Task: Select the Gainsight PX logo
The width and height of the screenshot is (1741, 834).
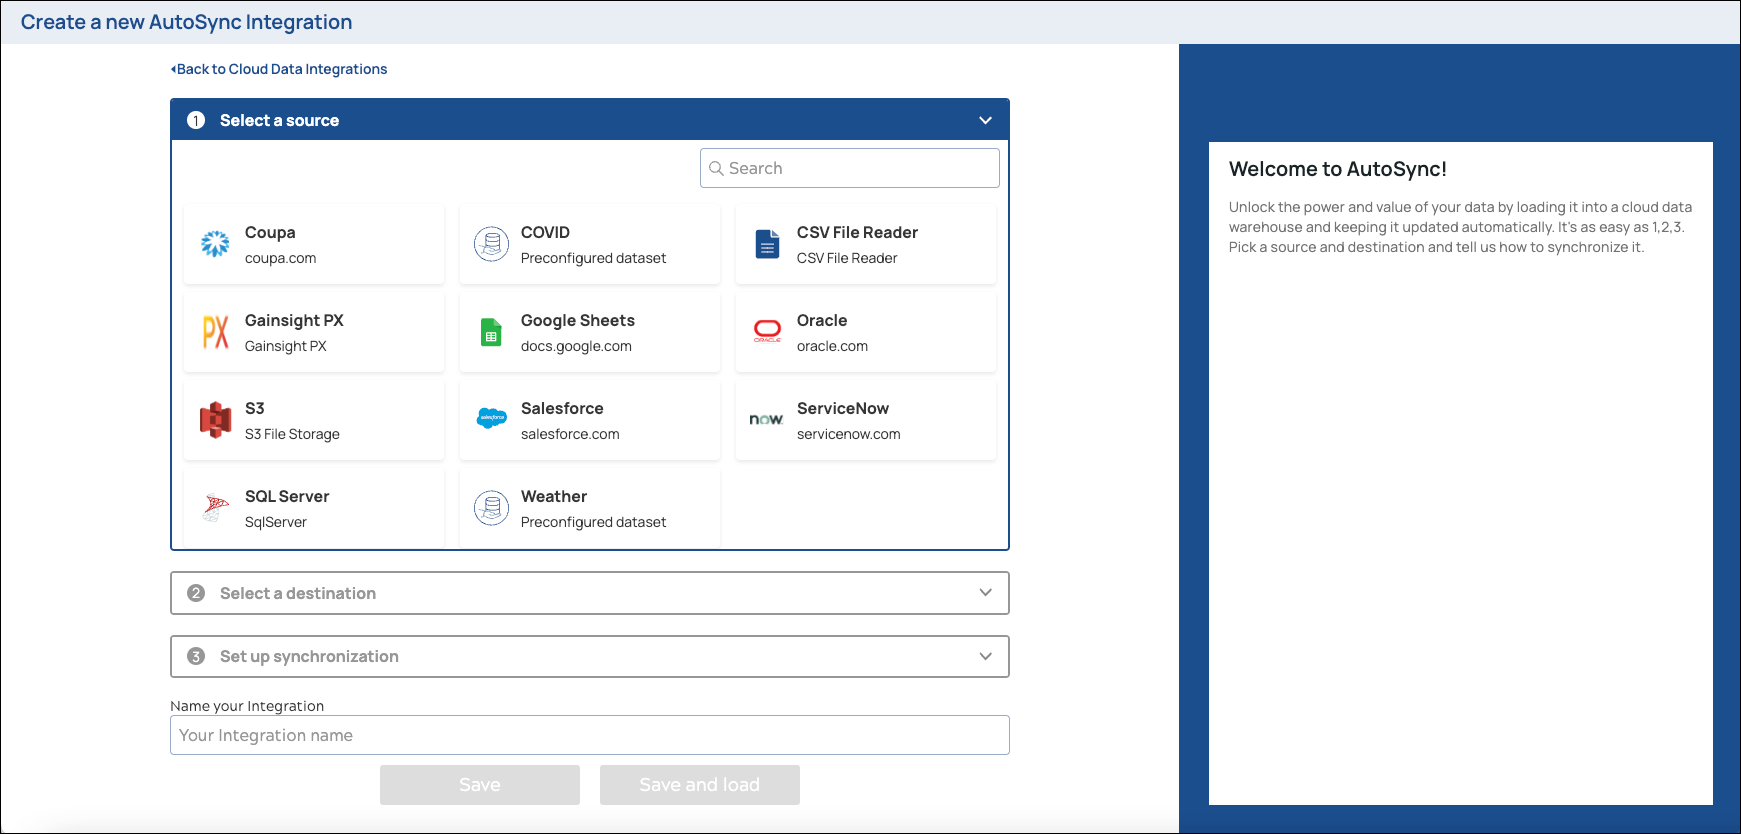Action: [x=215, y=332]
